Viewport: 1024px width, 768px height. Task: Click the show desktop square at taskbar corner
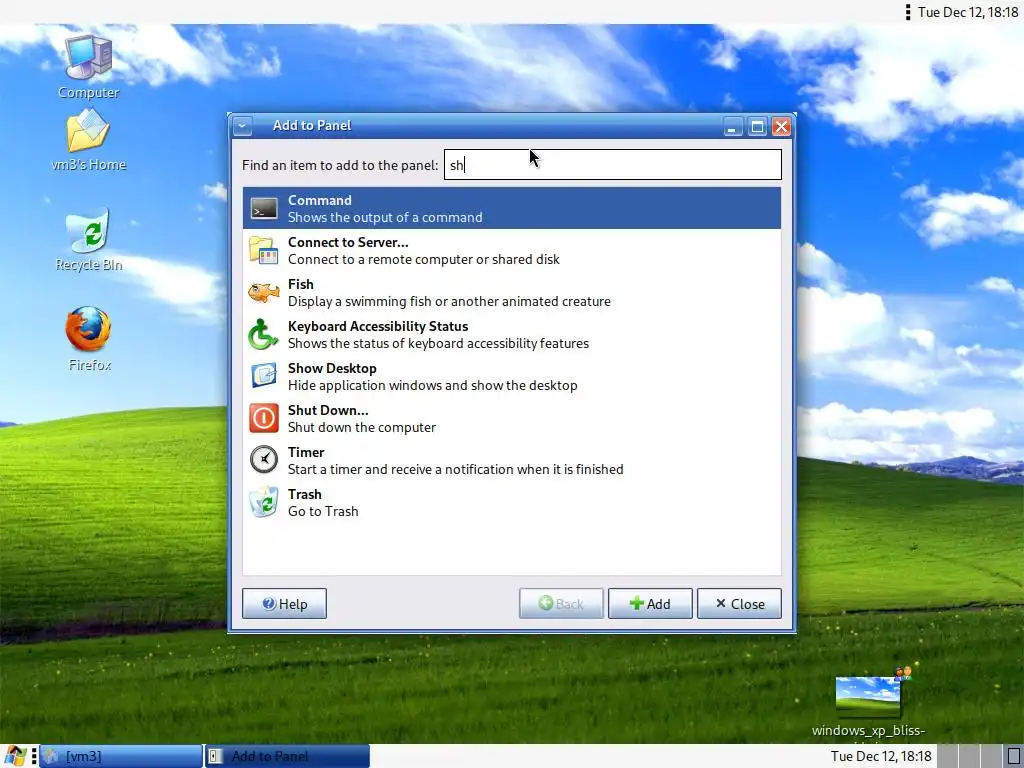click(1014, 756)
